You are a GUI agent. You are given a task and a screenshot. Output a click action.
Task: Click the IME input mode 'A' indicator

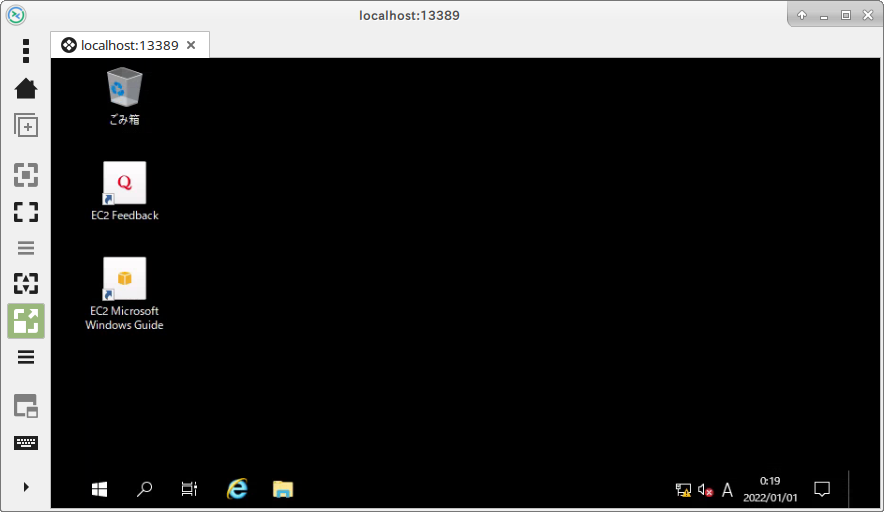tap(727, 490)
